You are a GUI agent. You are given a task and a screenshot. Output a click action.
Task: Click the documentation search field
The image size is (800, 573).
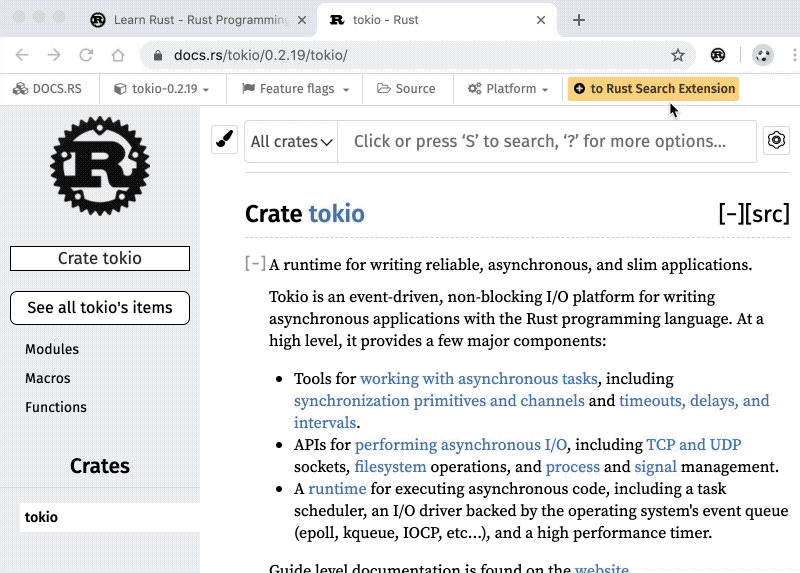point(546,141)
